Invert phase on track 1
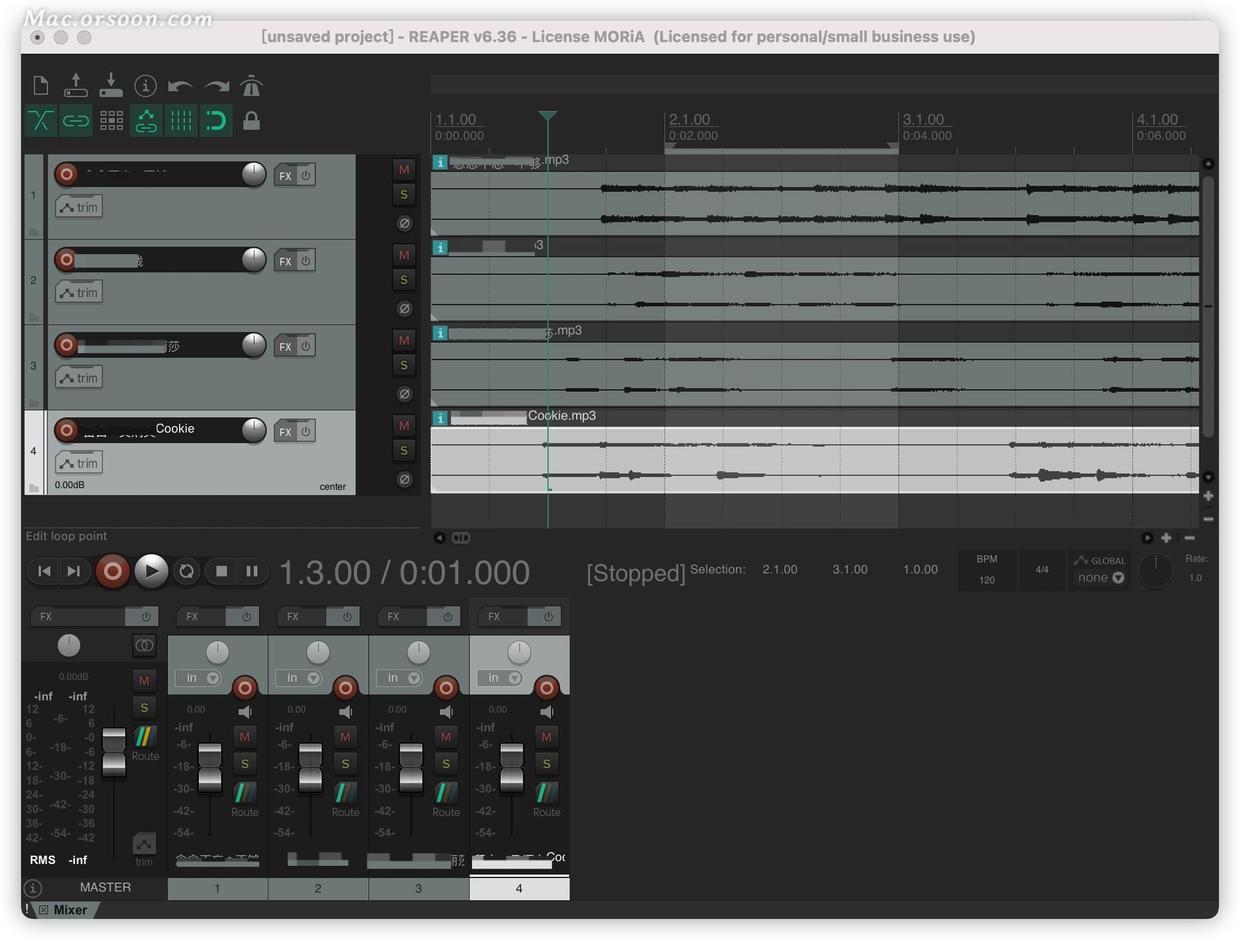Screen dimensions: 1240x940 pos(404,223)
